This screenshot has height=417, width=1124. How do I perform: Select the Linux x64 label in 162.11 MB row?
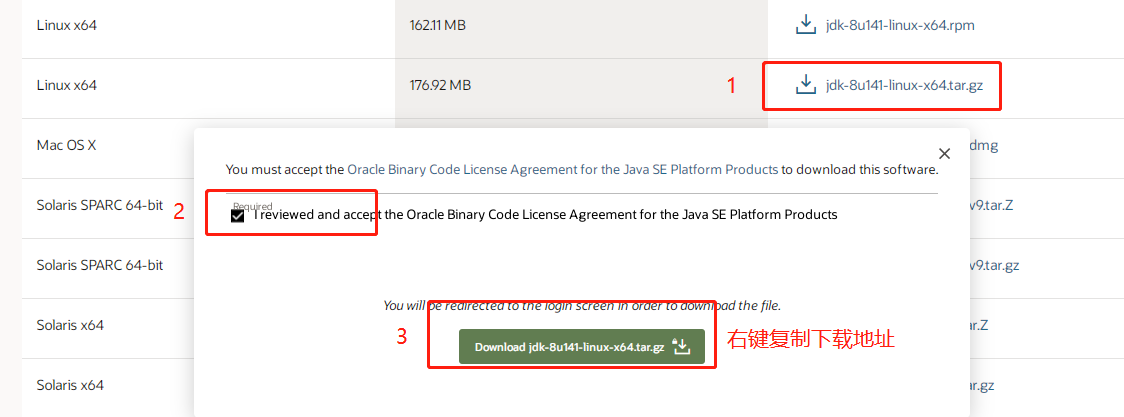coord(67,25)
